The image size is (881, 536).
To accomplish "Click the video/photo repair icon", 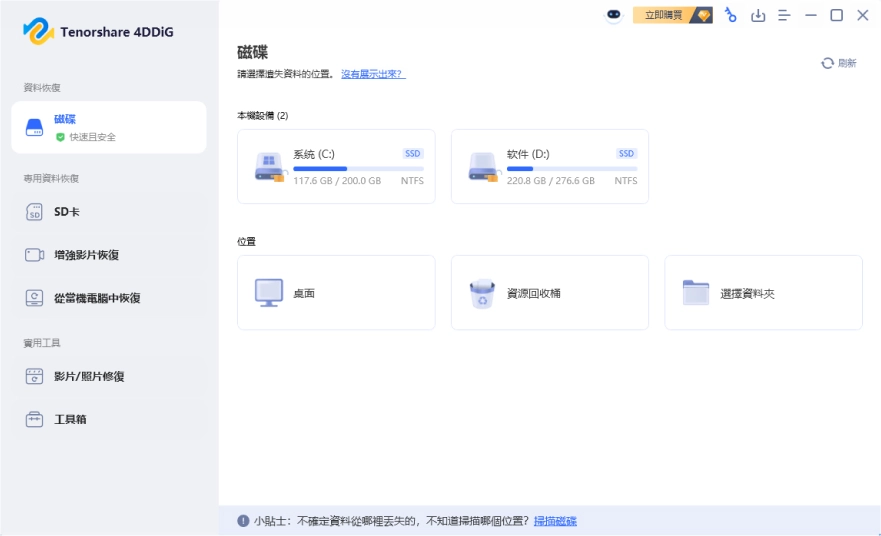I will [x=34, y=376].
